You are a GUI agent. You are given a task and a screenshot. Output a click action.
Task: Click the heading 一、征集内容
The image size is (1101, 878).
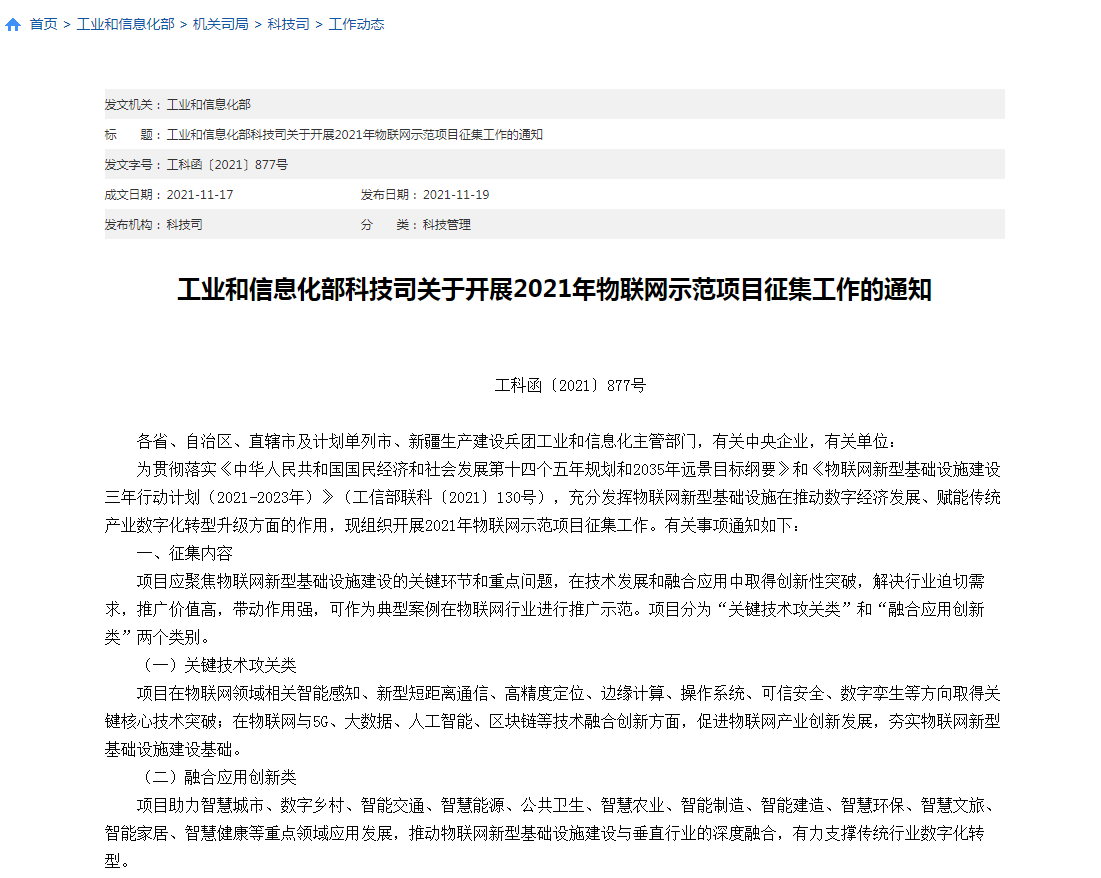click(x=184, y=553)
